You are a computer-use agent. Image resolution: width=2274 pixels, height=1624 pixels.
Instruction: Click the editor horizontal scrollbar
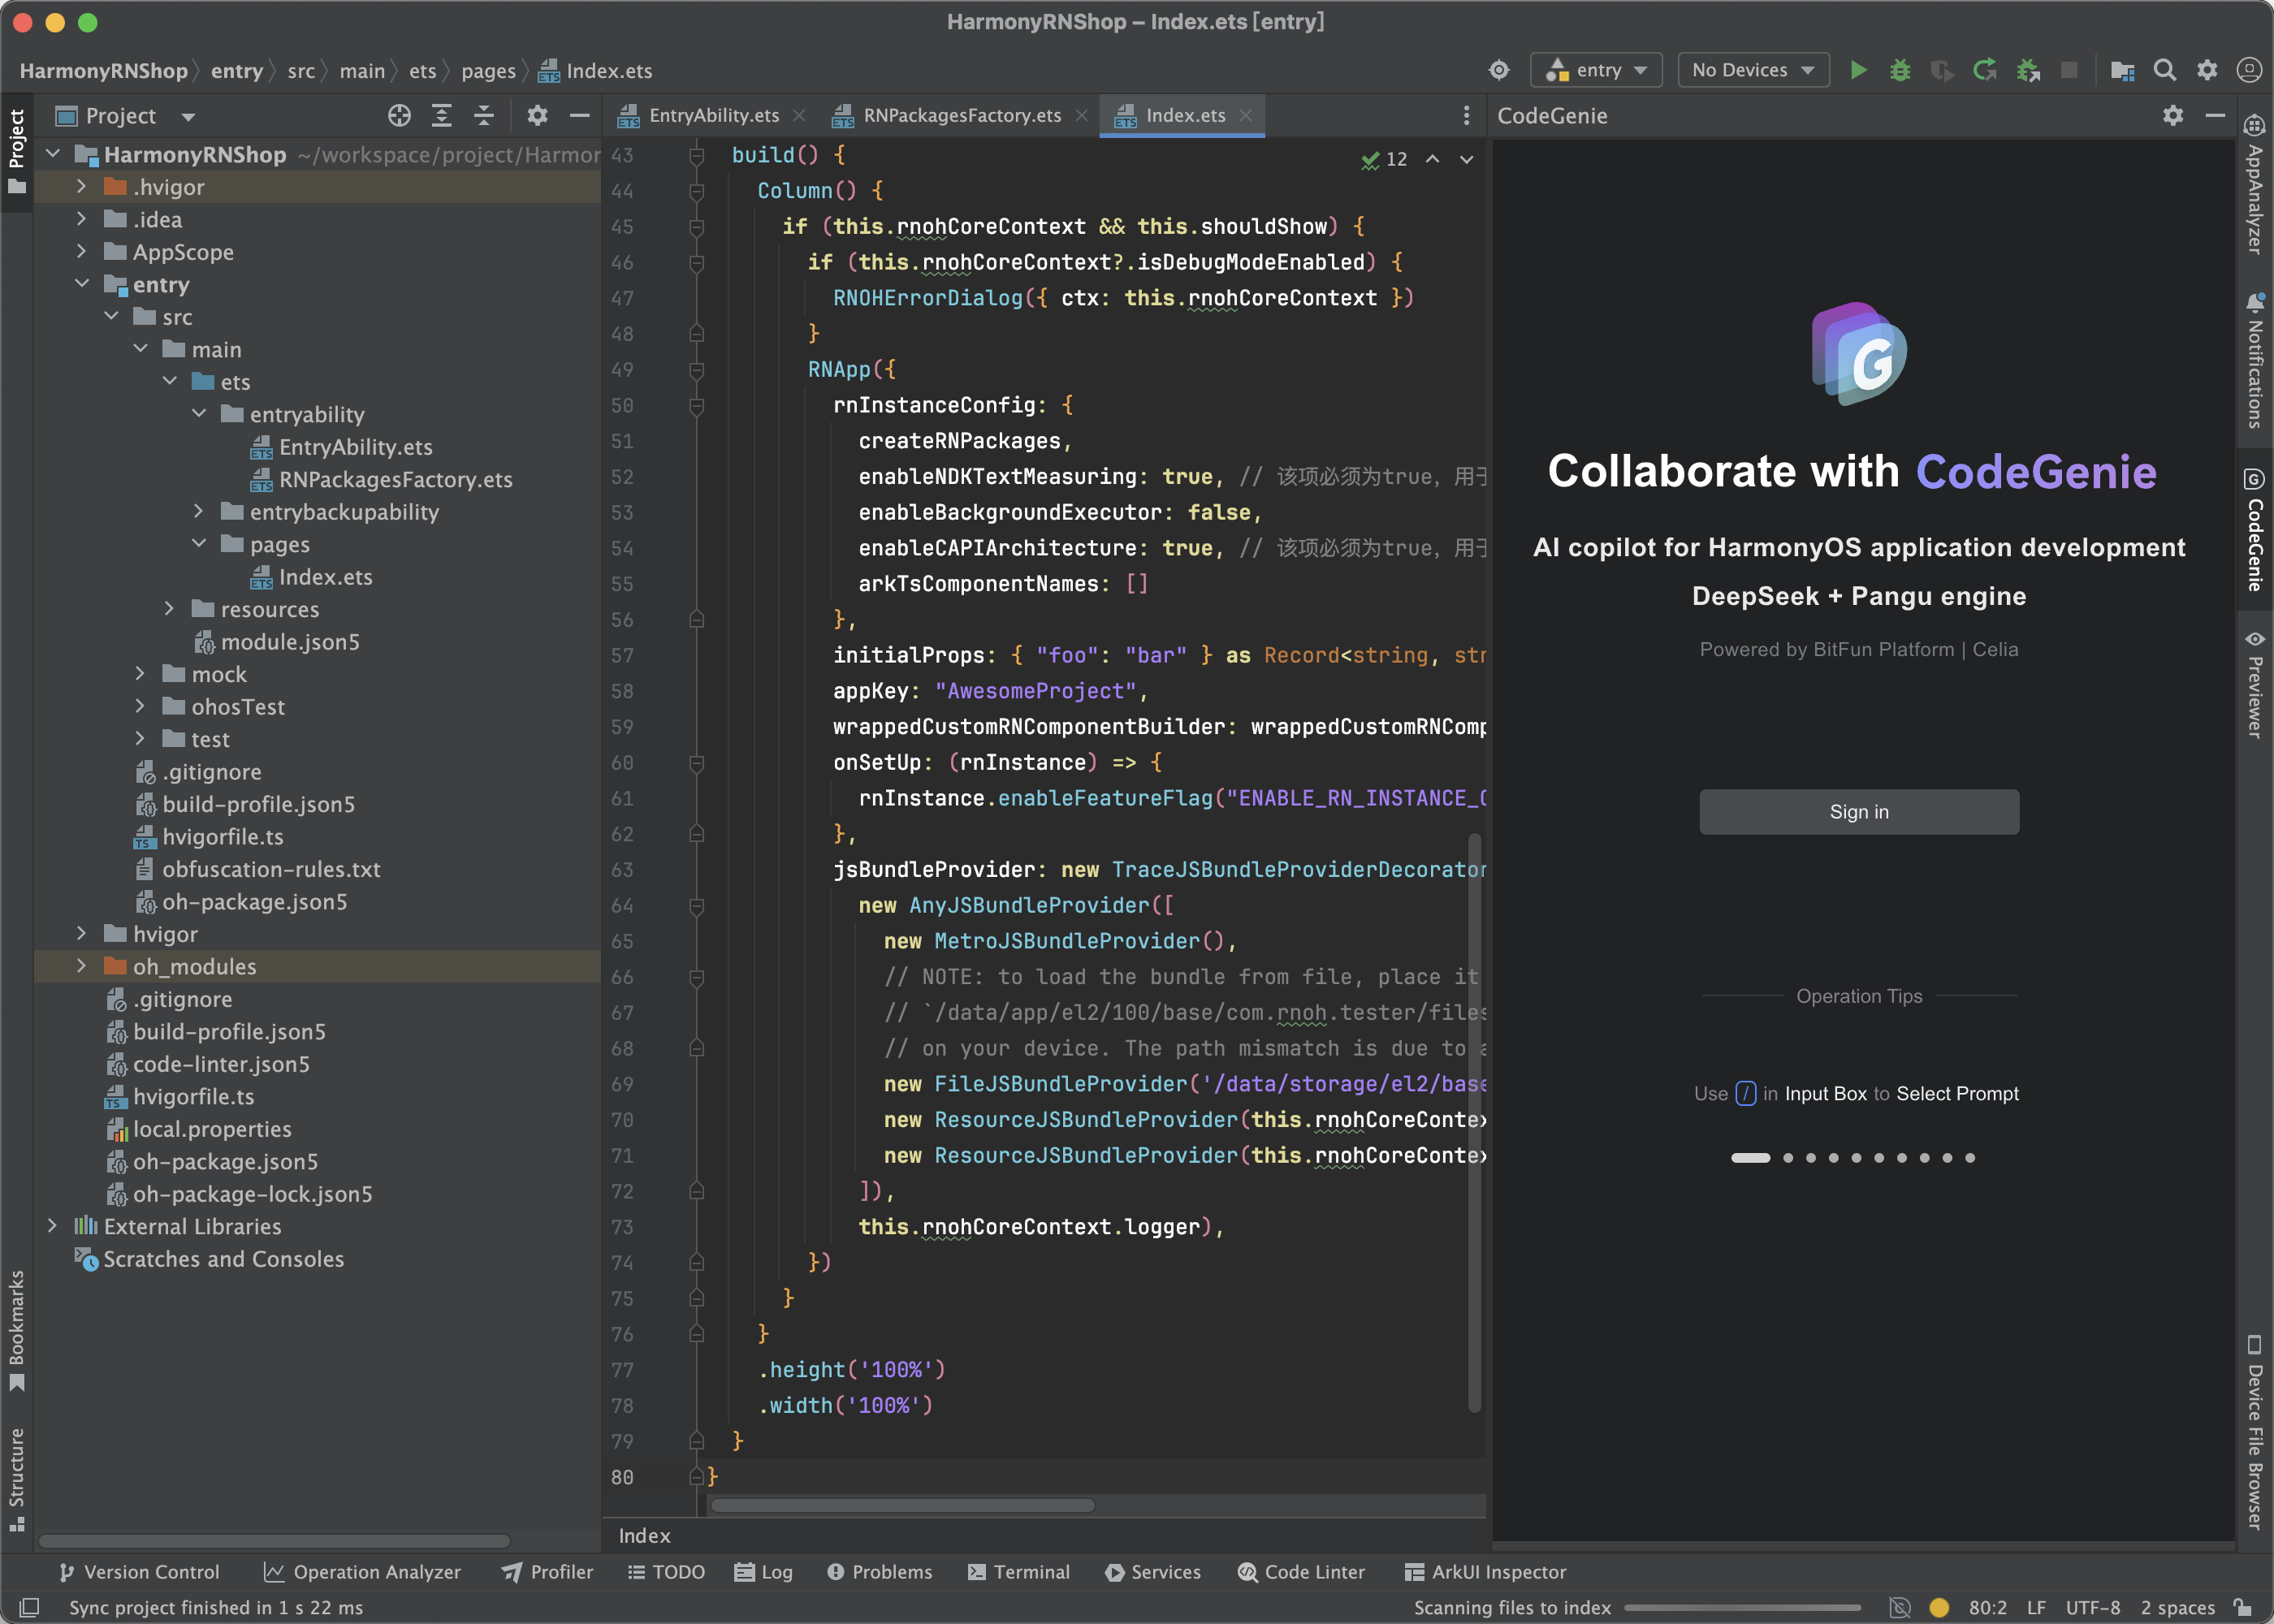(903, 1505)
